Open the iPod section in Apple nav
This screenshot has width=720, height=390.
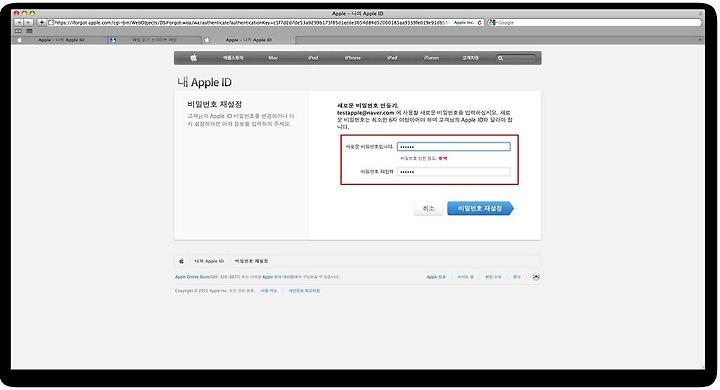coord(313,58)
